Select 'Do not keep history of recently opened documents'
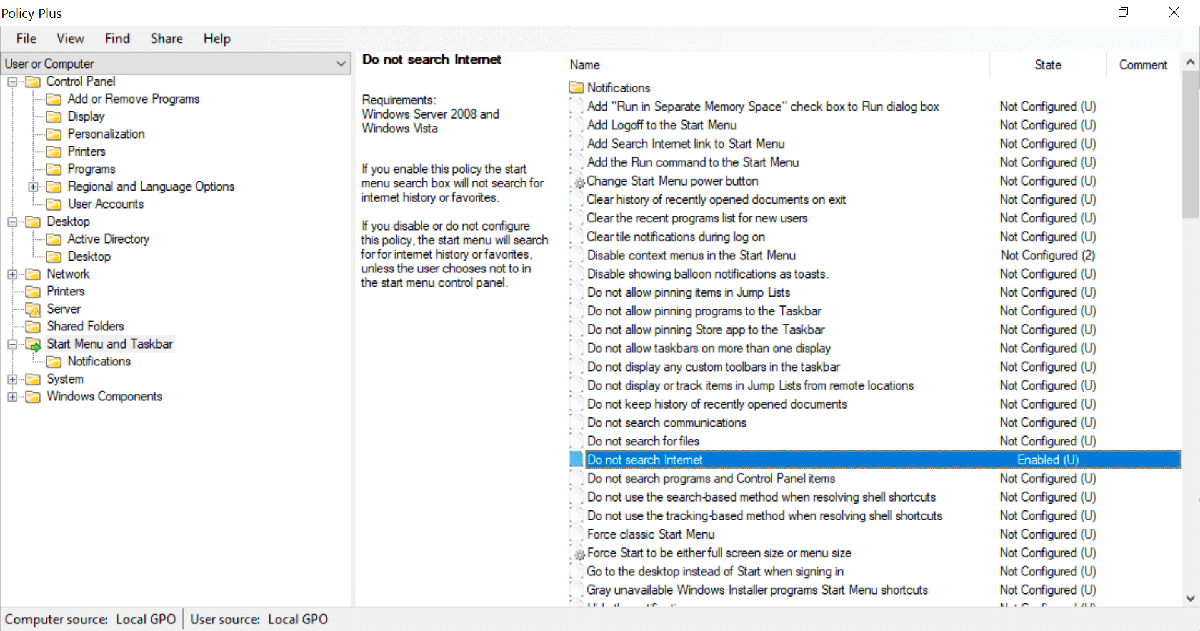The height and width of the screenshot is (631, 1200). click(717, 404)
